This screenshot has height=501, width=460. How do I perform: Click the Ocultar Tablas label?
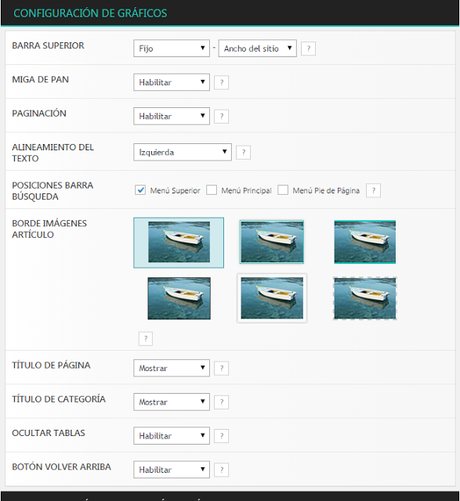(x=48, y=433)
